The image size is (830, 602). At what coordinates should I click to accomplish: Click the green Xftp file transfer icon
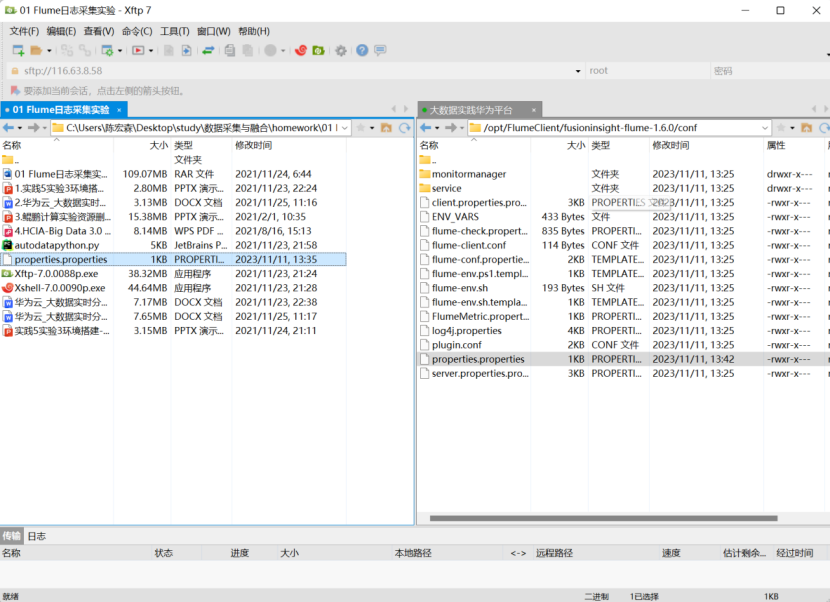[318, 50]
